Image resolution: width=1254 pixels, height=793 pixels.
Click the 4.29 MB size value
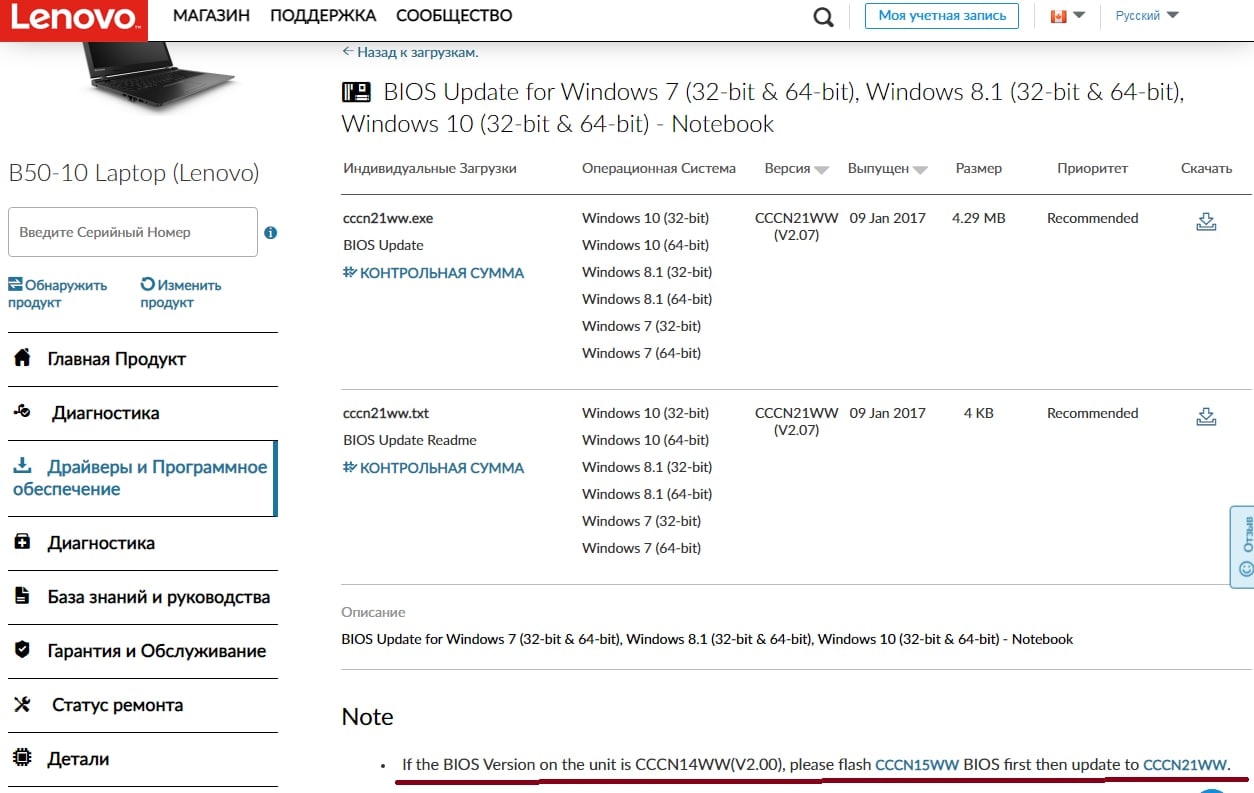(x=979, y=218)
